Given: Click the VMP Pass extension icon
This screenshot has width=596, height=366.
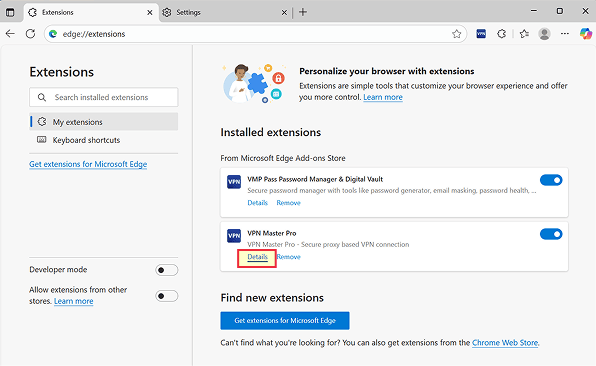Looking at the screenshot, I should [234, 182].
